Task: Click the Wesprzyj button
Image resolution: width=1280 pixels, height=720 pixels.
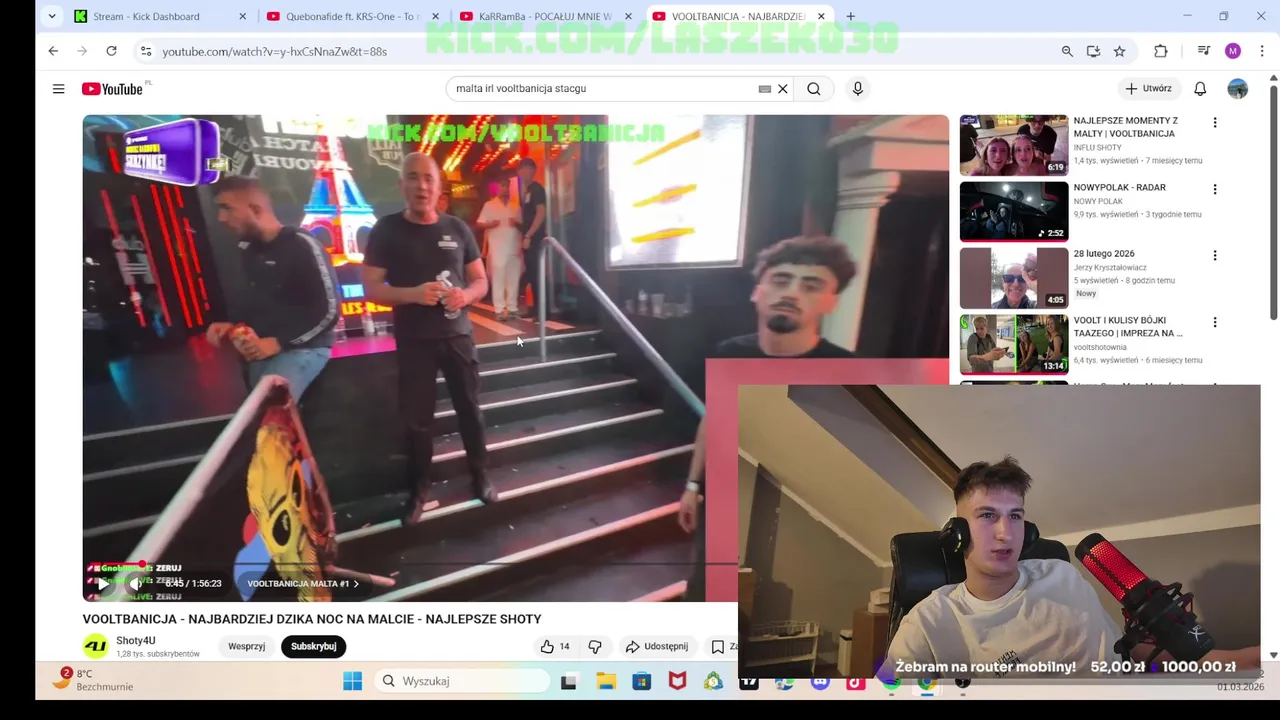Action: pyautogui.click(x=246, y=647)
